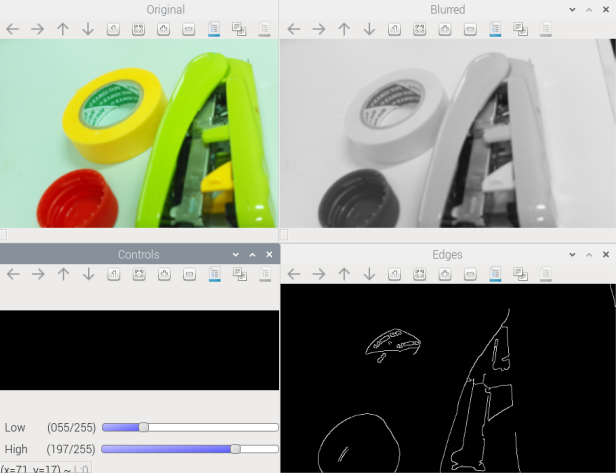Image resolution: width=616 pixels, height=473 pixels.
Task: Pan right in the Blurred window
Action: (x=319, y=29)
